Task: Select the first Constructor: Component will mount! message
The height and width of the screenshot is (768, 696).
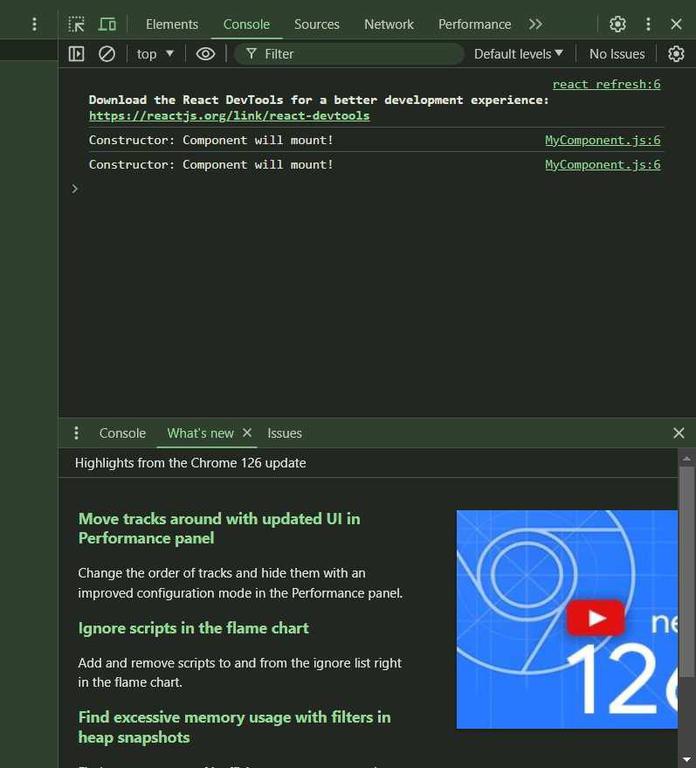Action: click(x=211, y=140)
